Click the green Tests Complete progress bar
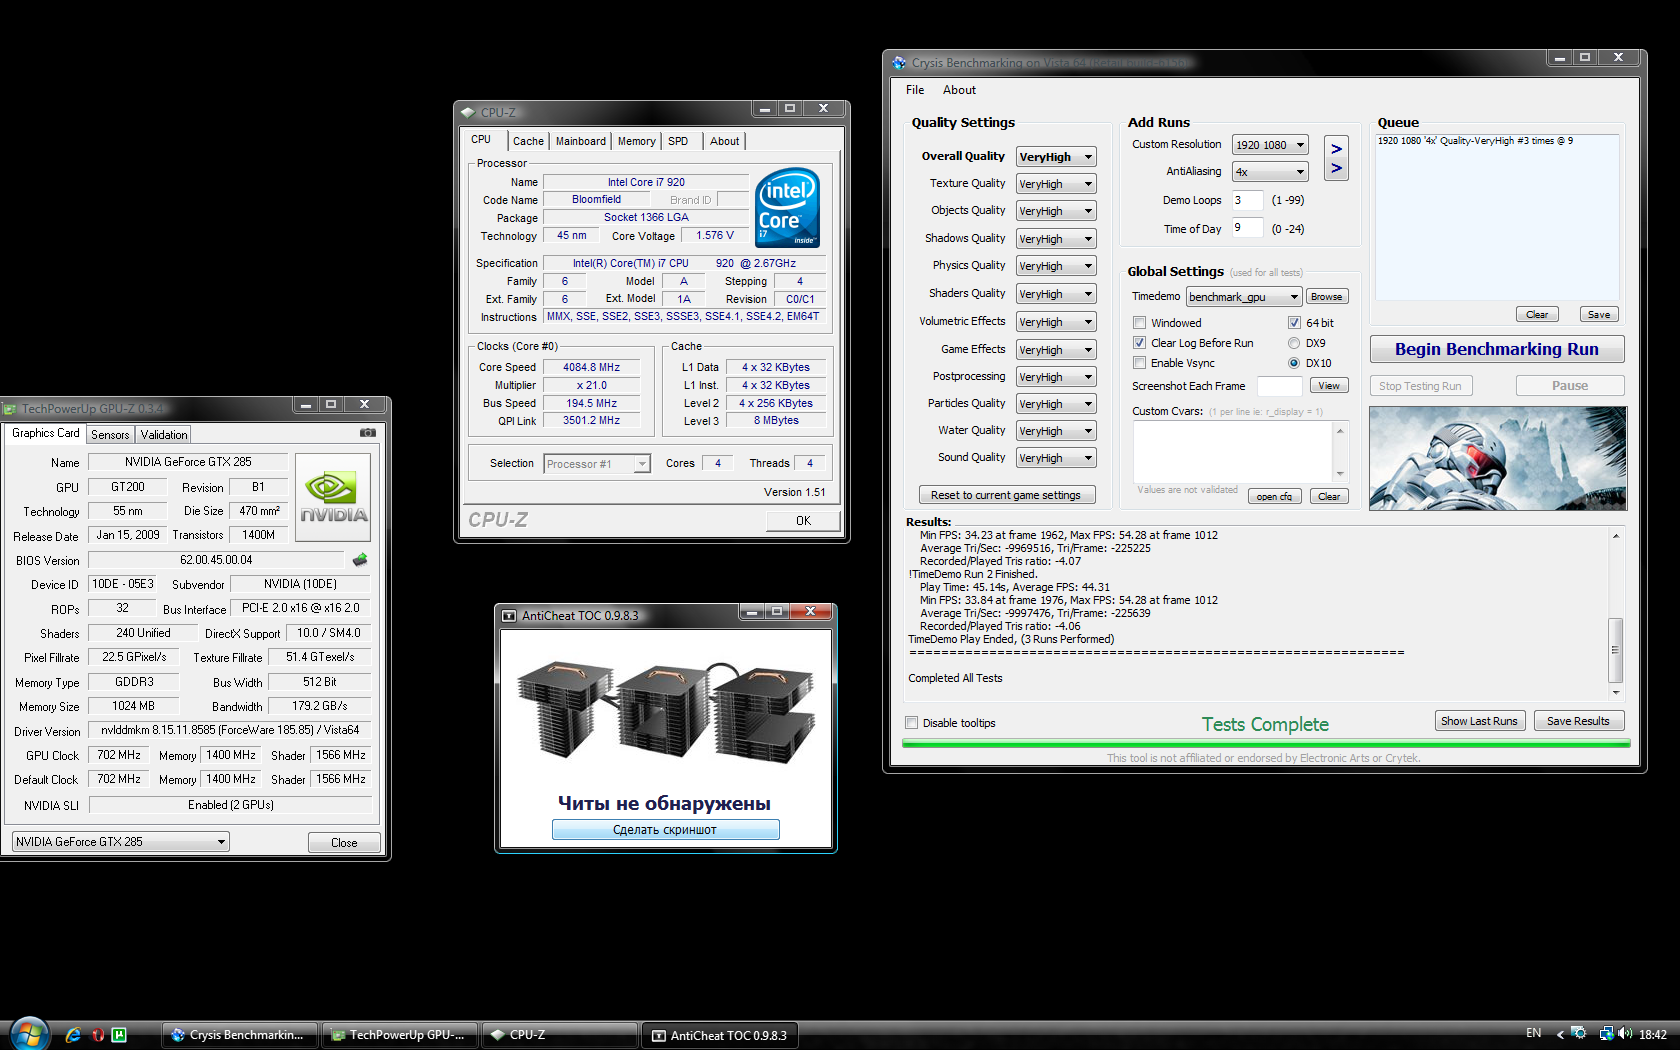This screenshot has height=1050, width=1680. click(x=1265, y=744)
